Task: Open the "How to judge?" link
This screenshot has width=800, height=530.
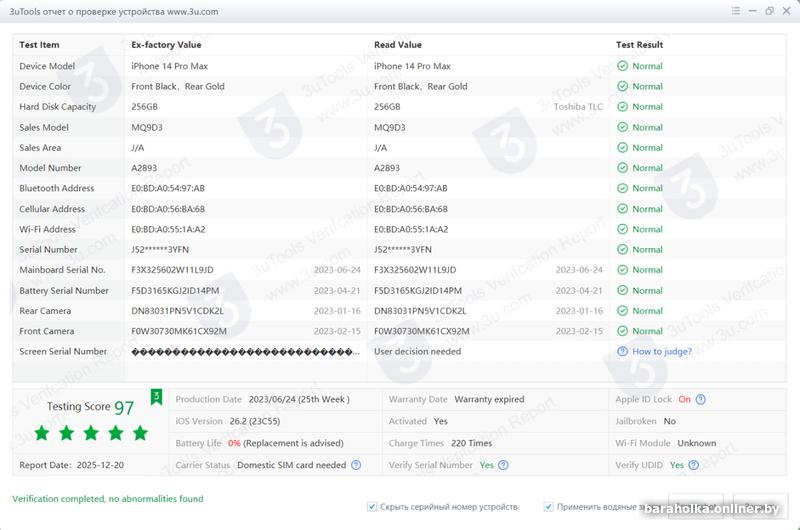Action: click(x=661, y=351)
